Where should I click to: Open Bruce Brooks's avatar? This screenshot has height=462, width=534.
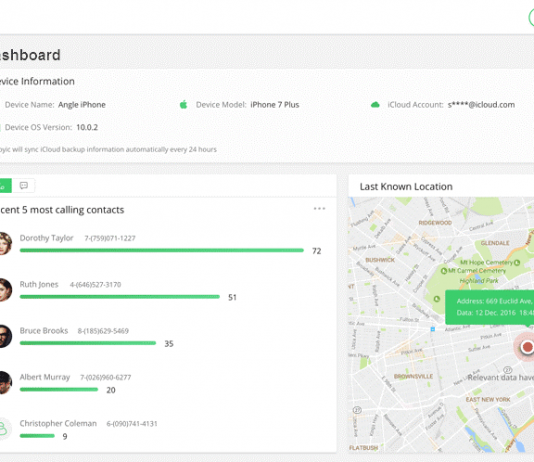5,336
